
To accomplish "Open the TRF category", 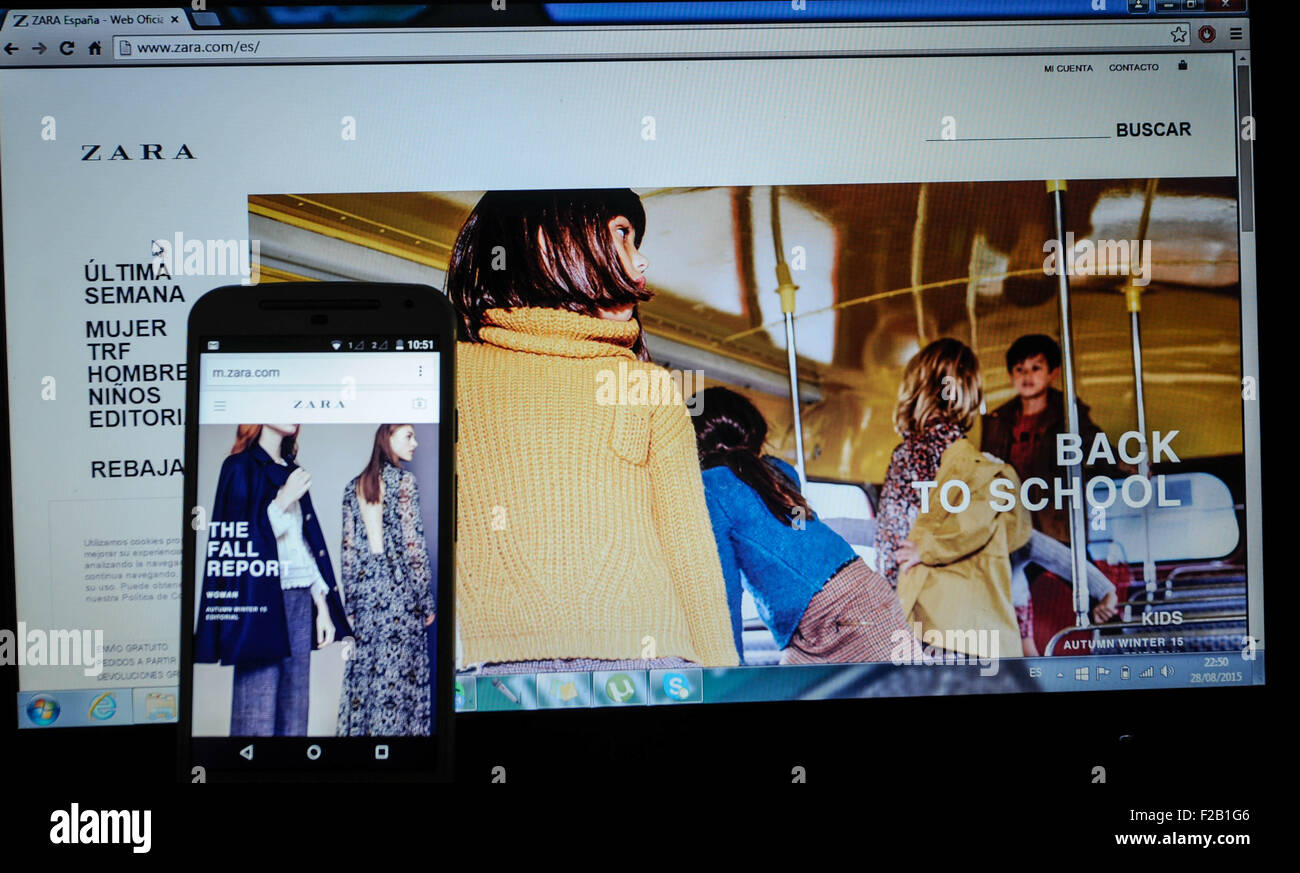I will coord(109,352).
